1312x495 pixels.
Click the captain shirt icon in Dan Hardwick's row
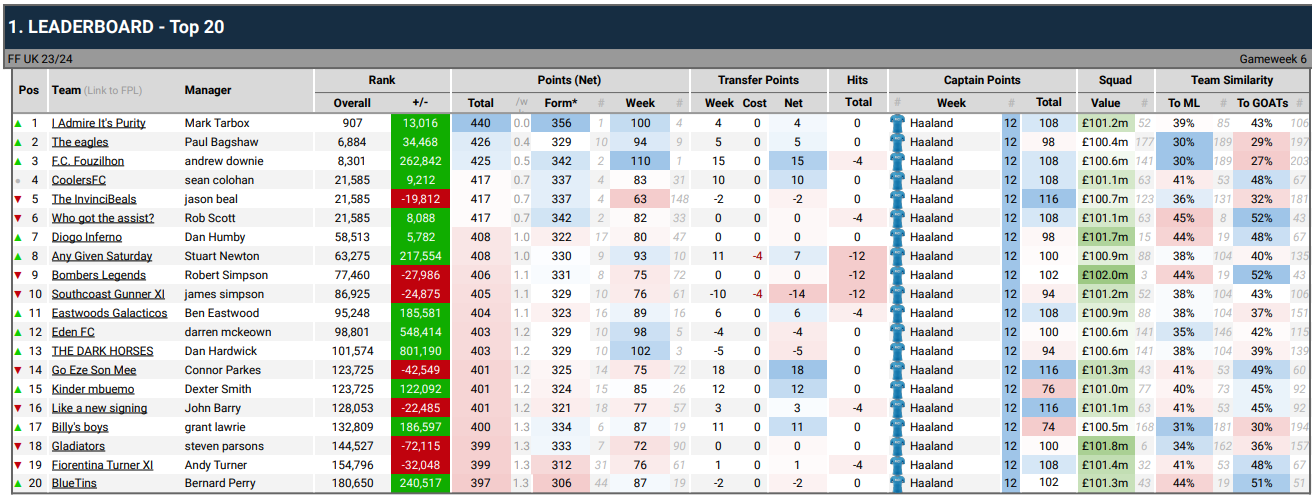tap(897, 351)
